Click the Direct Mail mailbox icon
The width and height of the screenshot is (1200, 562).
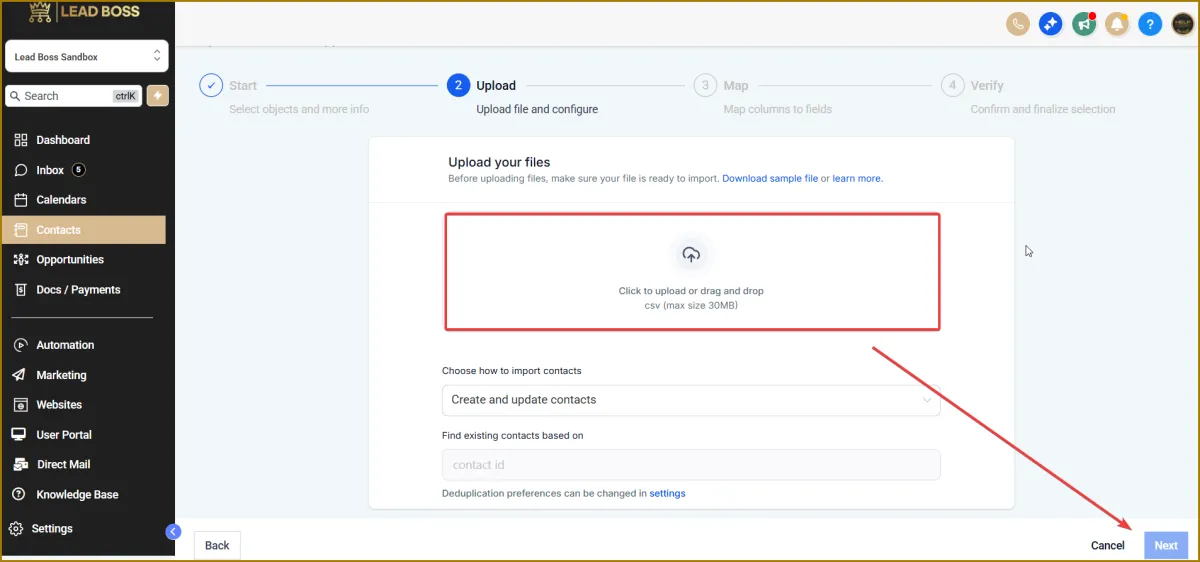[x=19, y=464]
